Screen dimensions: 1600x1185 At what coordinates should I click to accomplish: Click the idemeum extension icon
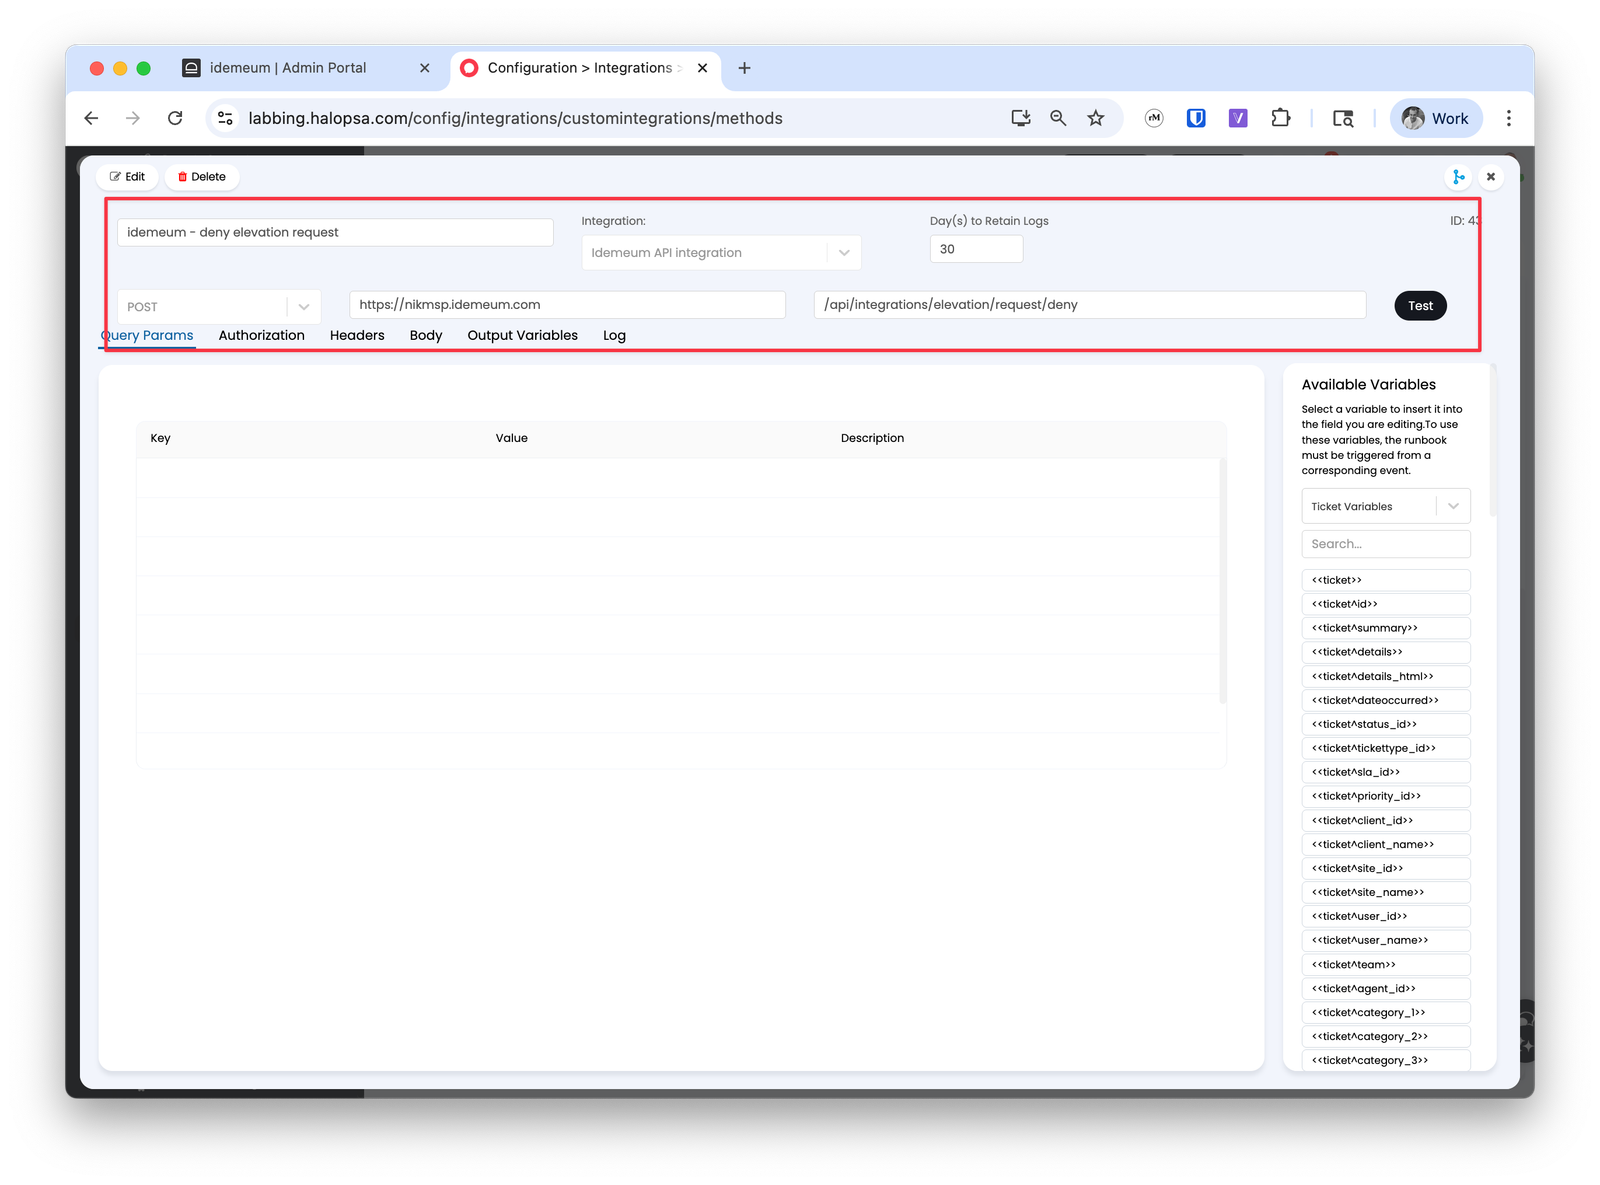[1154, 118]
